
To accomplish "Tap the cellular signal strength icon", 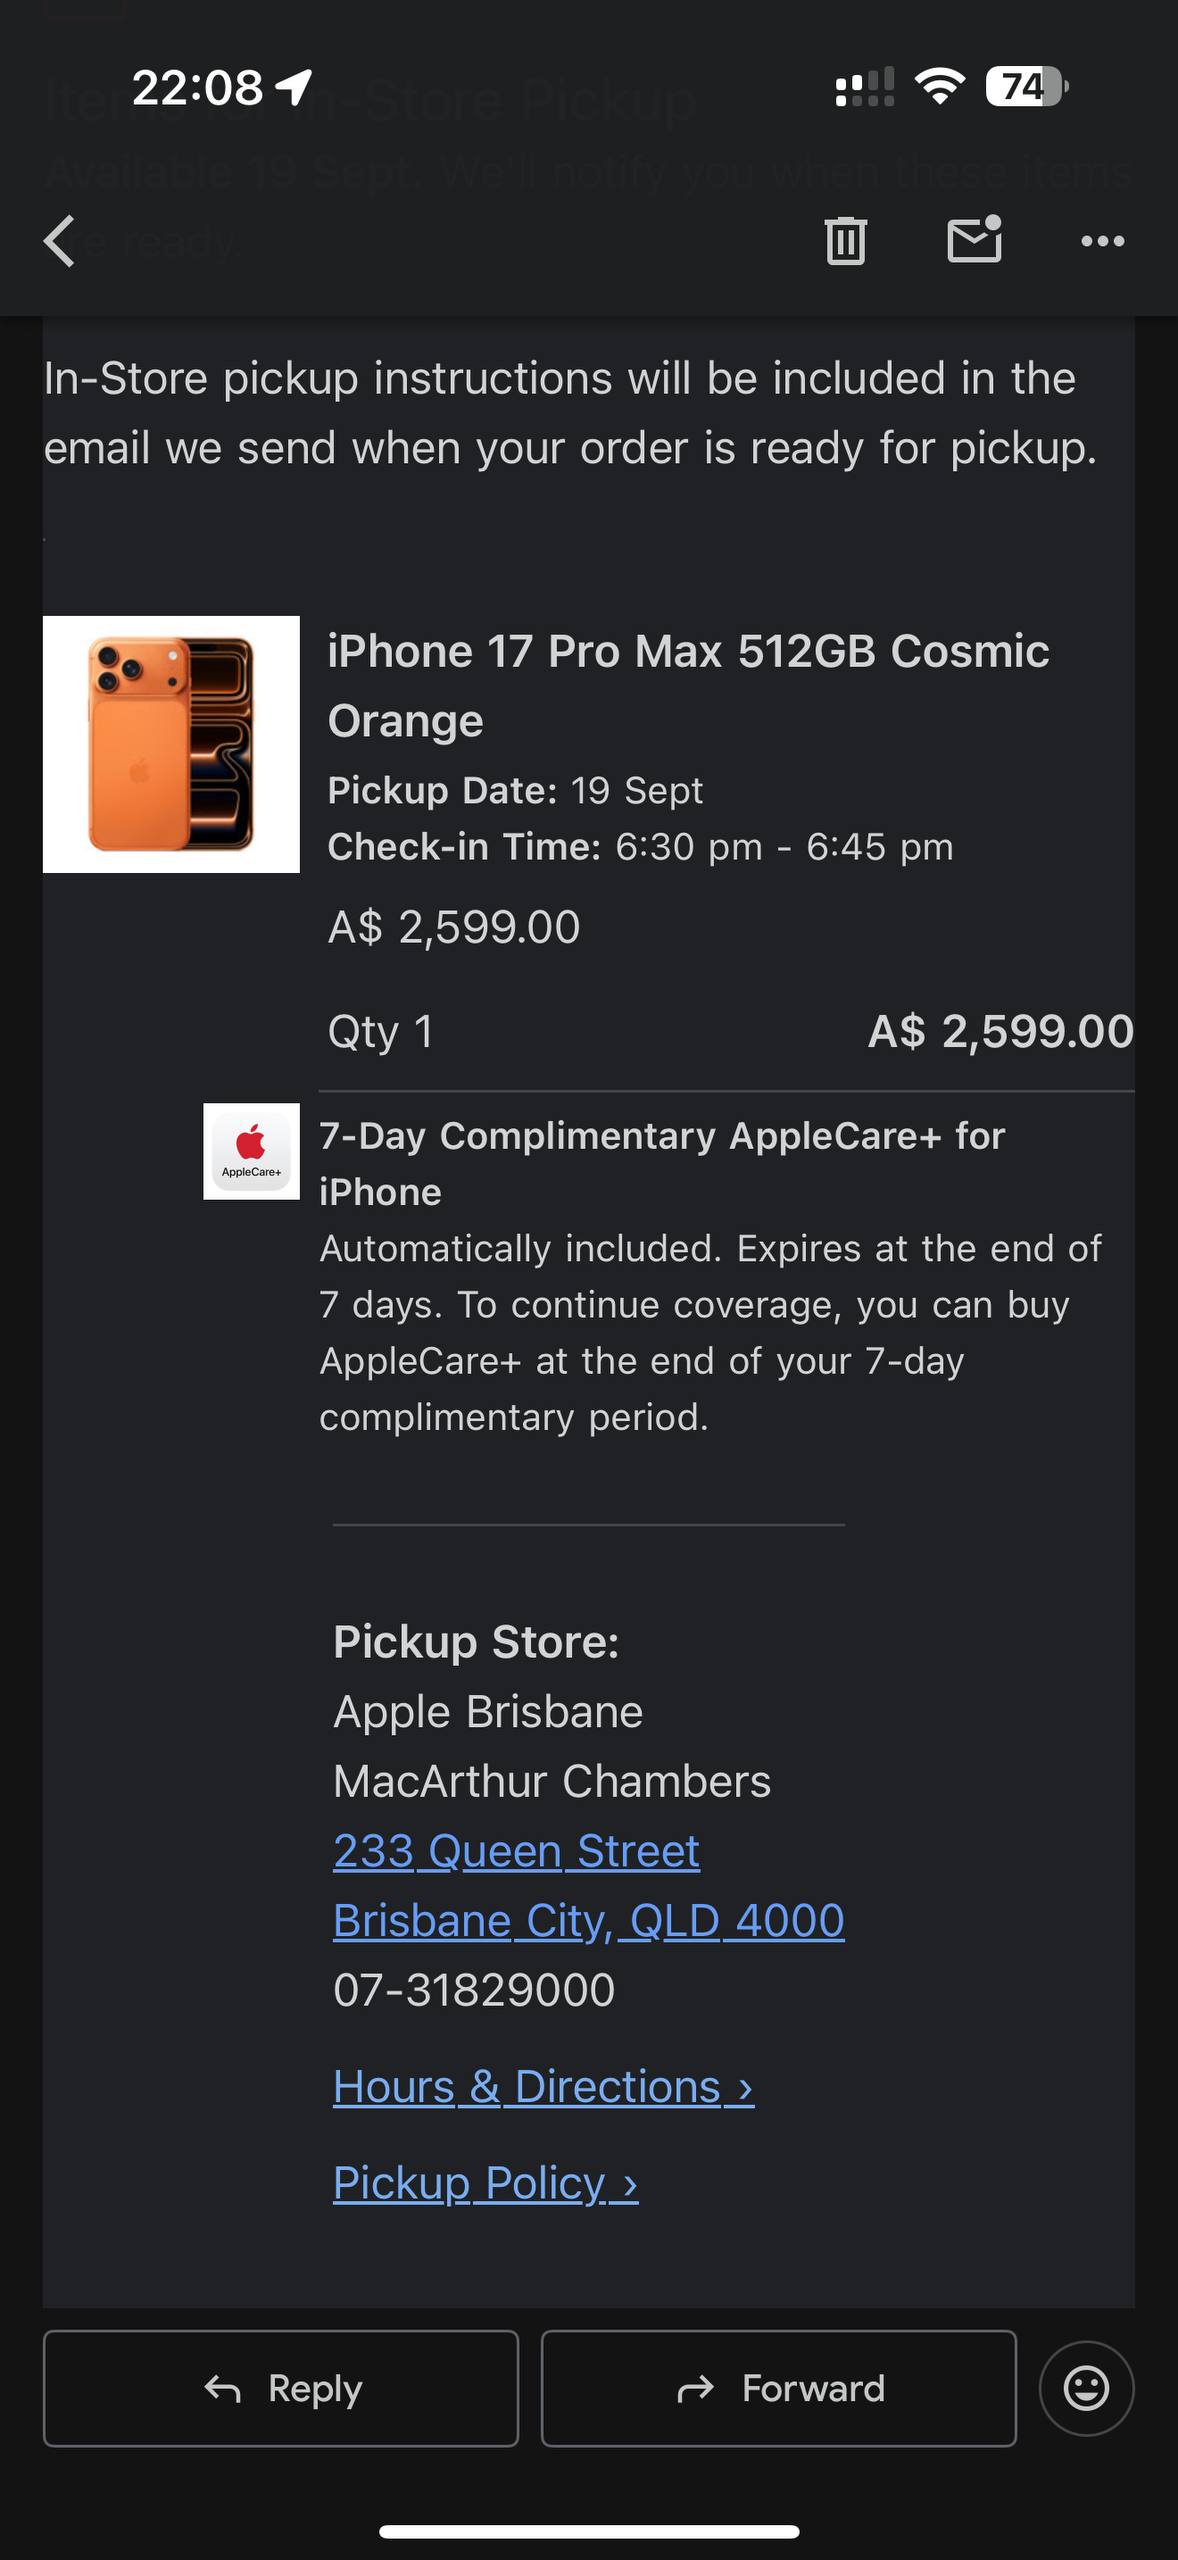I will (865, 87).
